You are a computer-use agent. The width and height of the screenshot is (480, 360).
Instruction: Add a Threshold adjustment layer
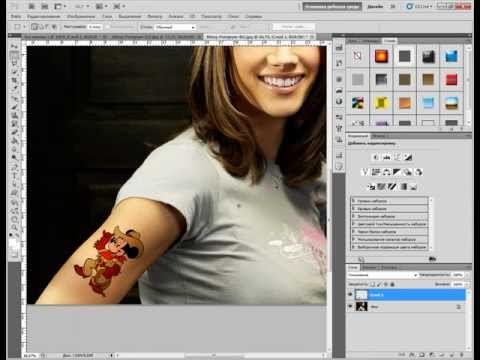(392, 187)
